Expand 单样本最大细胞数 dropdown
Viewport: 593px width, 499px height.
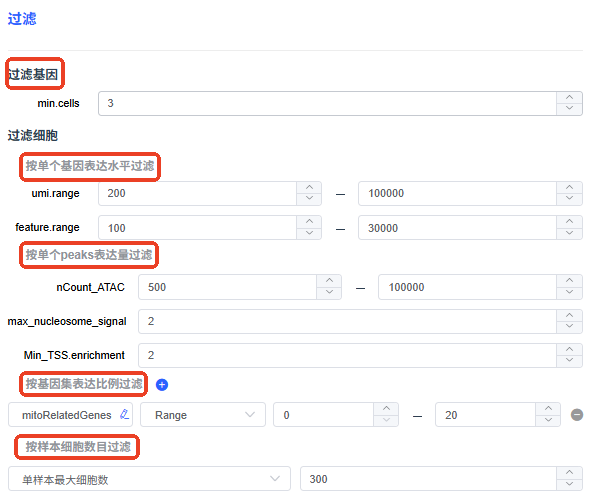point(149,479)
